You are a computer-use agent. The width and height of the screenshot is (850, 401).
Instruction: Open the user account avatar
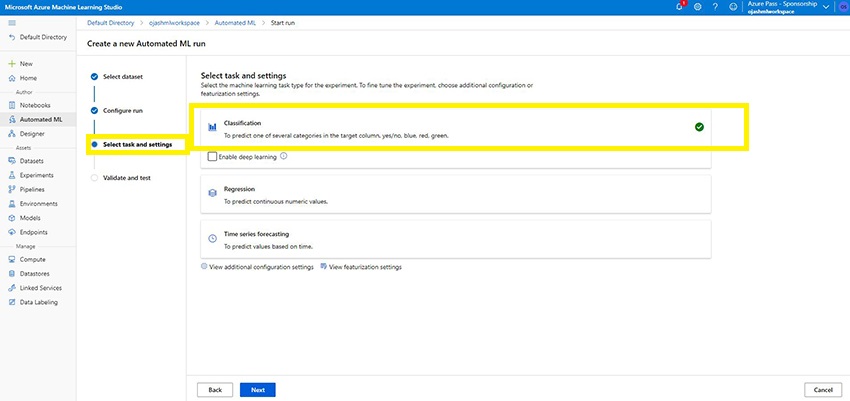[843, 7]
